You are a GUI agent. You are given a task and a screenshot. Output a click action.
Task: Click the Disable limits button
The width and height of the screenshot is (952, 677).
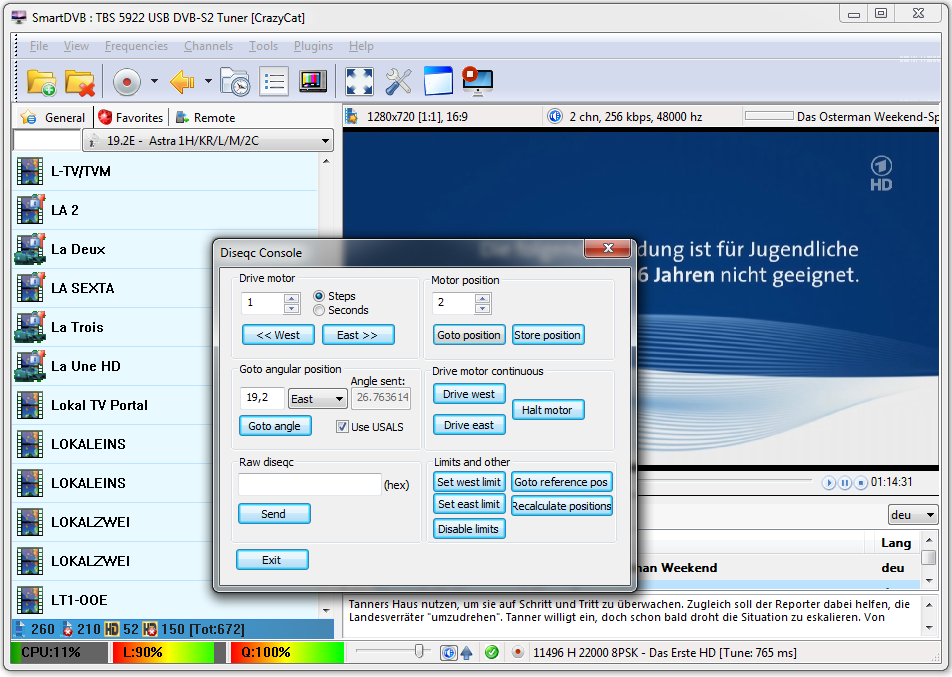coord(469,529)
